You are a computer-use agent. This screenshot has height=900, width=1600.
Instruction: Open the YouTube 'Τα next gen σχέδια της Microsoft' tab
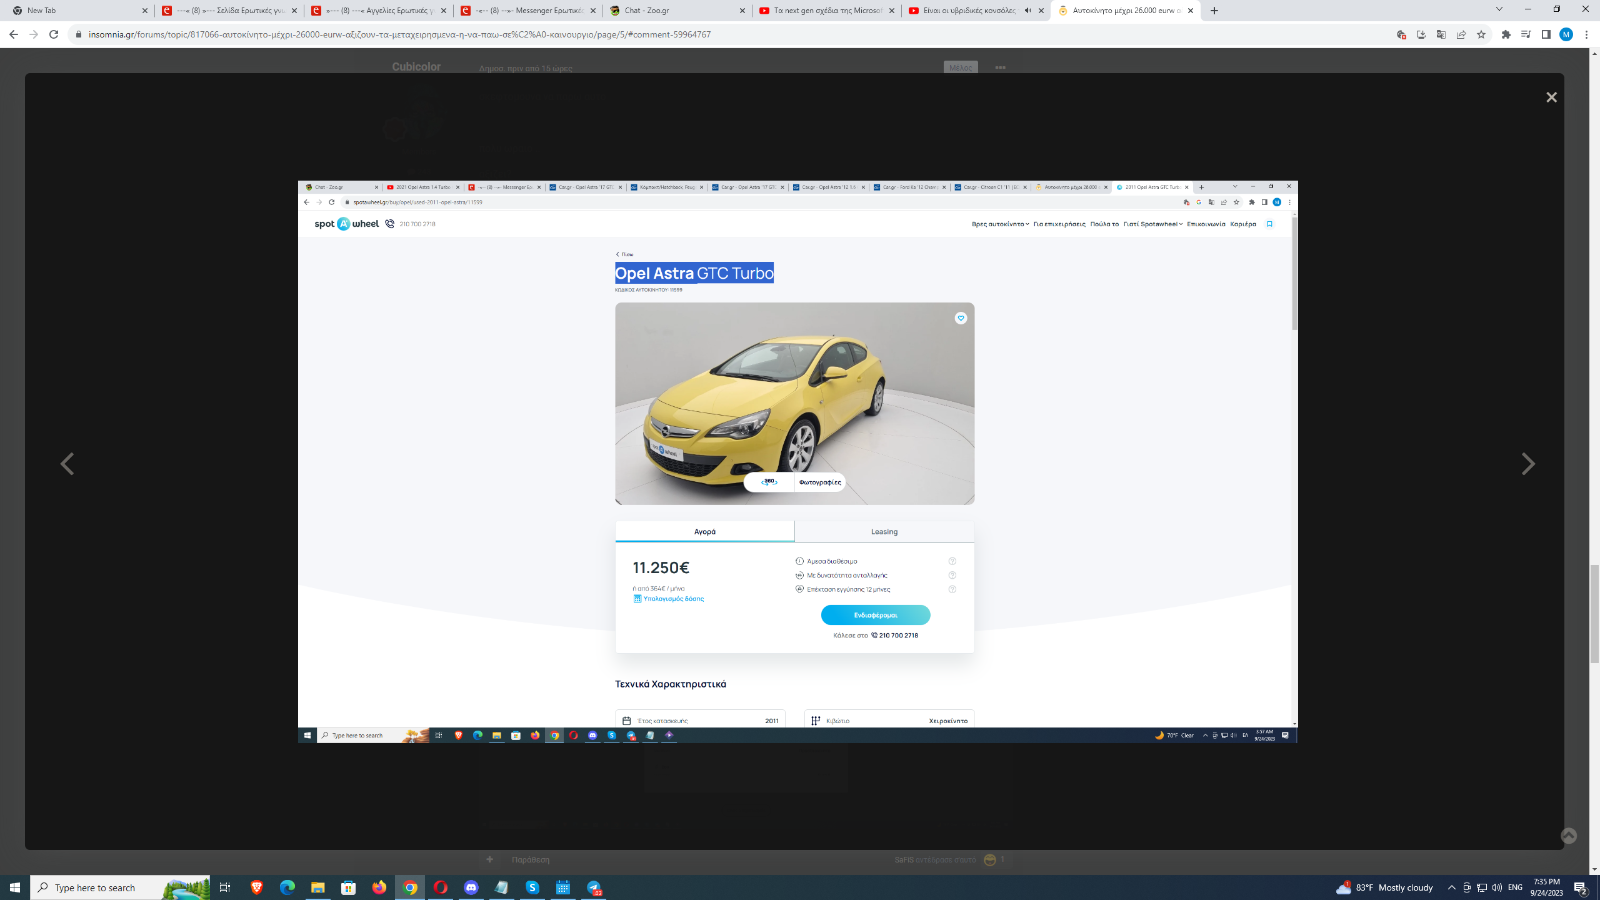[x=825, y=10]
